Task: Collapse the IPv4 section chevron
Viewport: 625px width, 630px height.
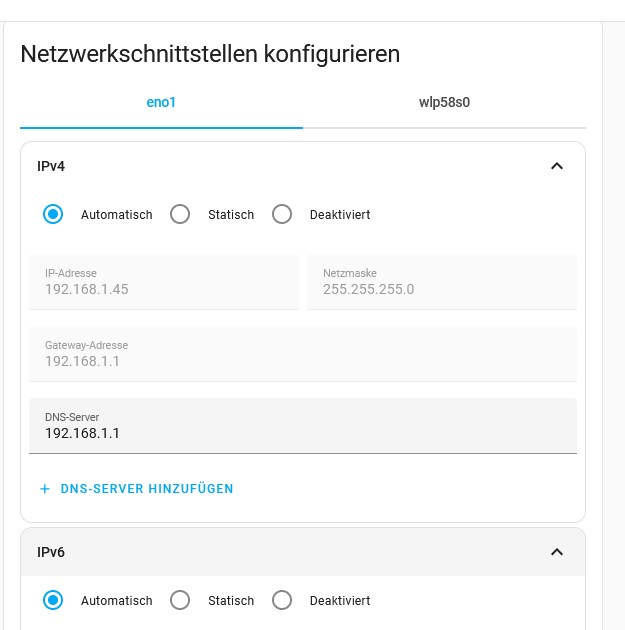Action: coord(557,166)
